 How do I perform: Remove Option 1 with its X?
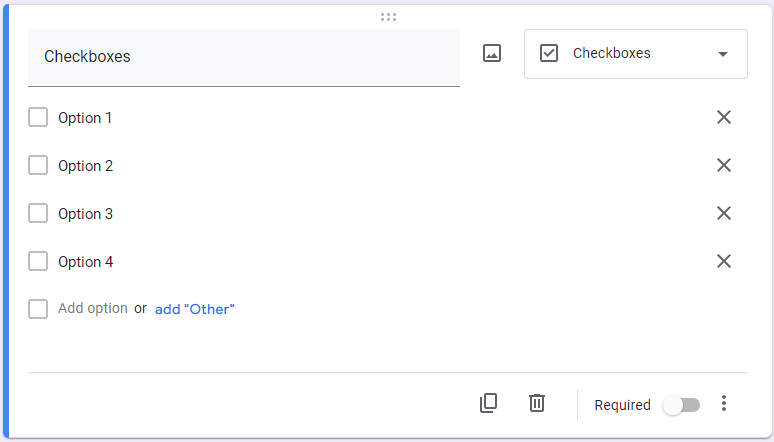724,117
